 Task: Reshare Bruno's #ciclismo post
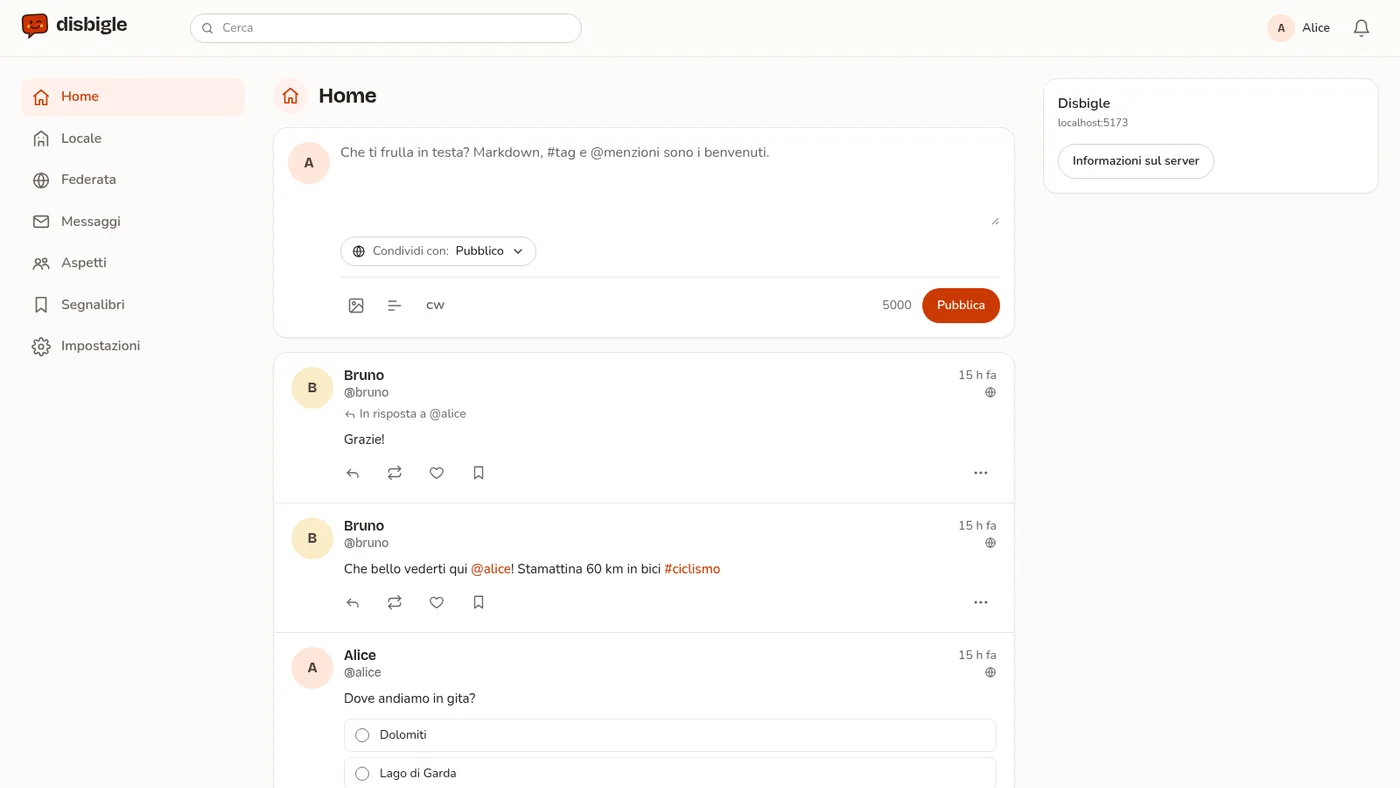tap(395, 602)
